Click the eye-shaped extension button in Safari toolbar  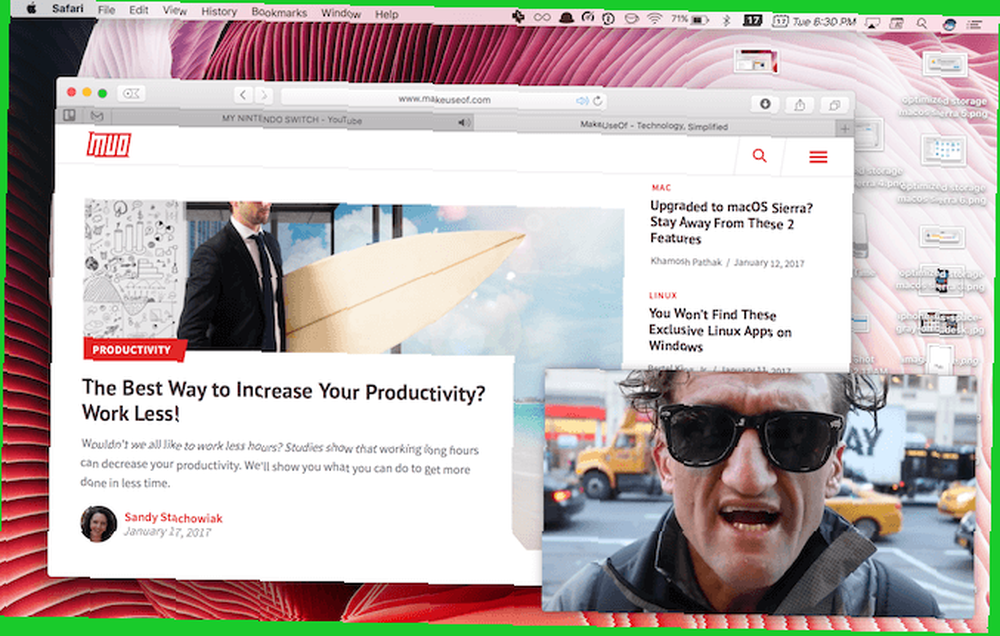click(x=131, y=93)
